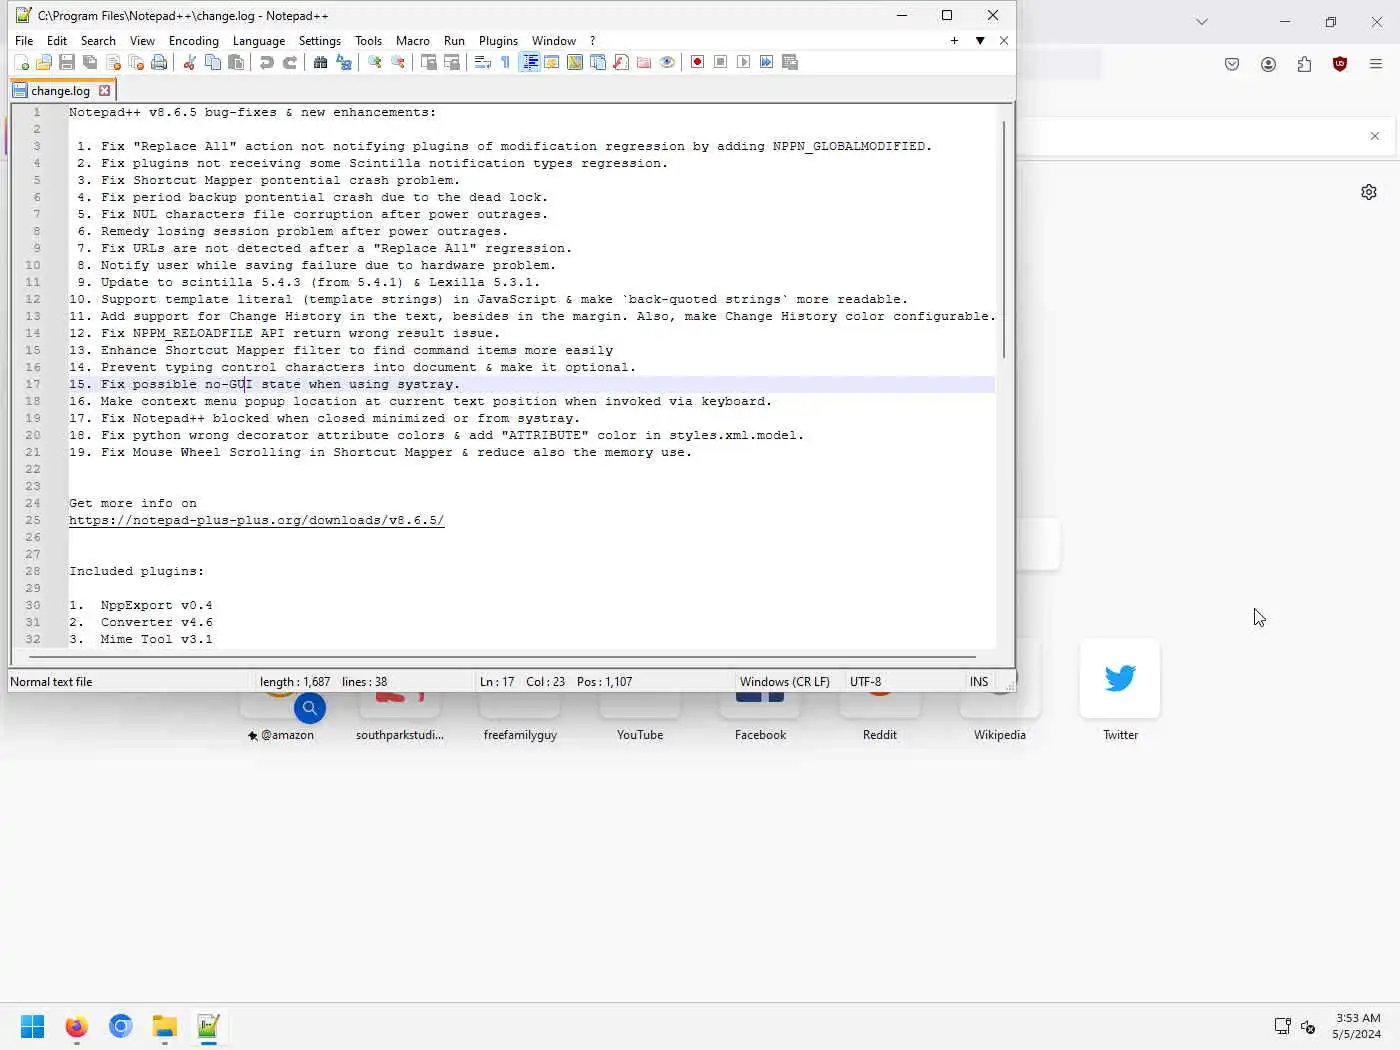Toggle synchronized horizontal scrolling icon

[x=452, y=62]
